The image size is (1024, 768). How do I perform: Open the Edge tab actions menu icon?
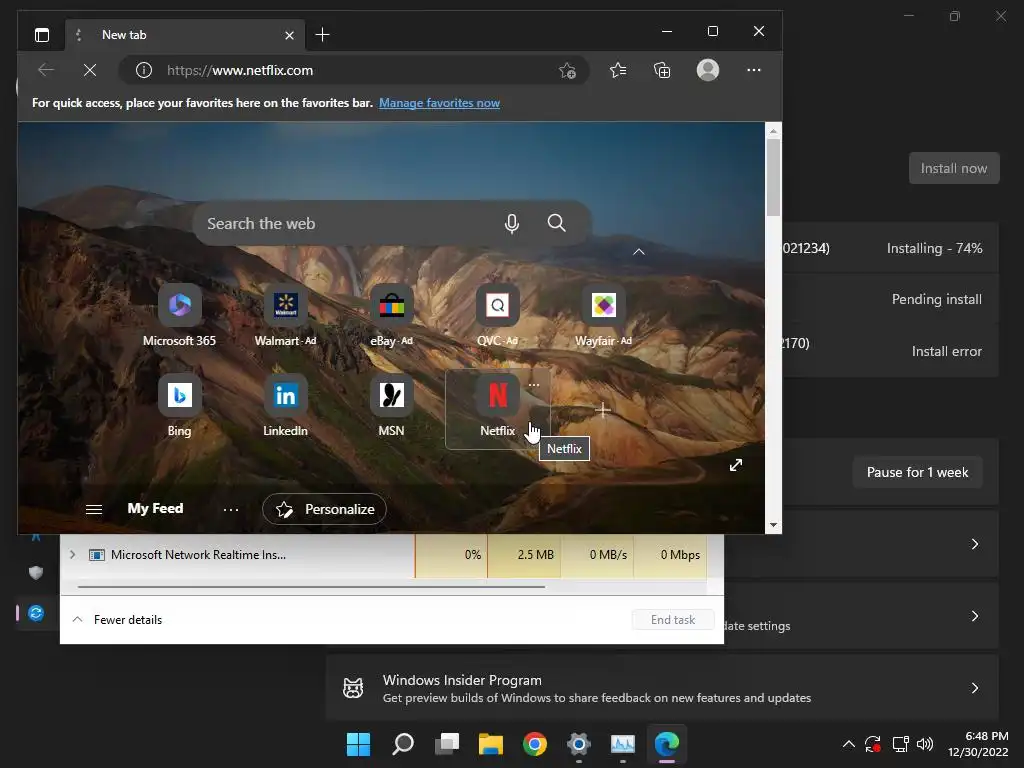tap(42, 35)
